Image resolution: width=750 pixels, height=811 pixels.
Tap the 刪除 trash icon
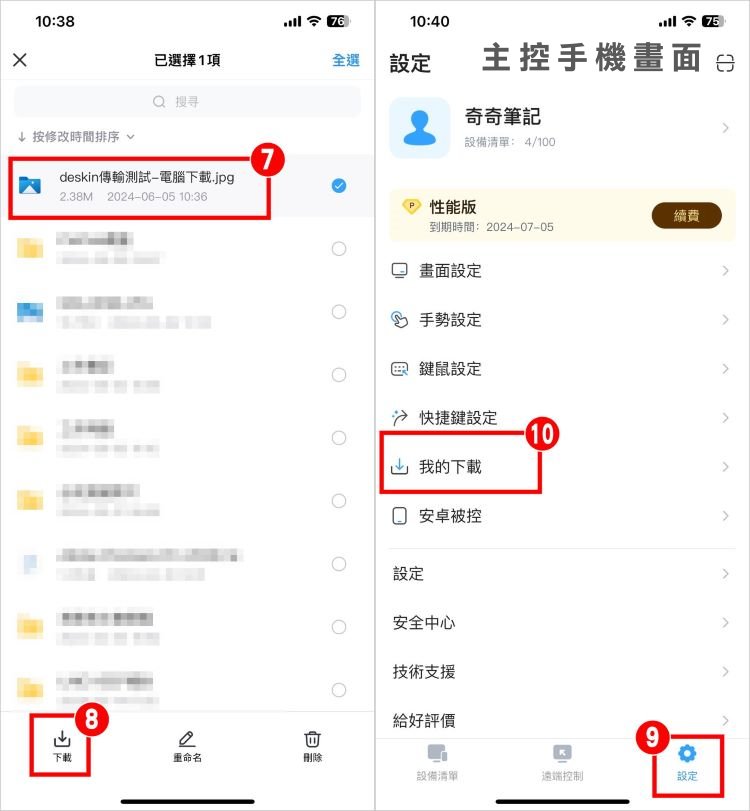tap(312, 740)
